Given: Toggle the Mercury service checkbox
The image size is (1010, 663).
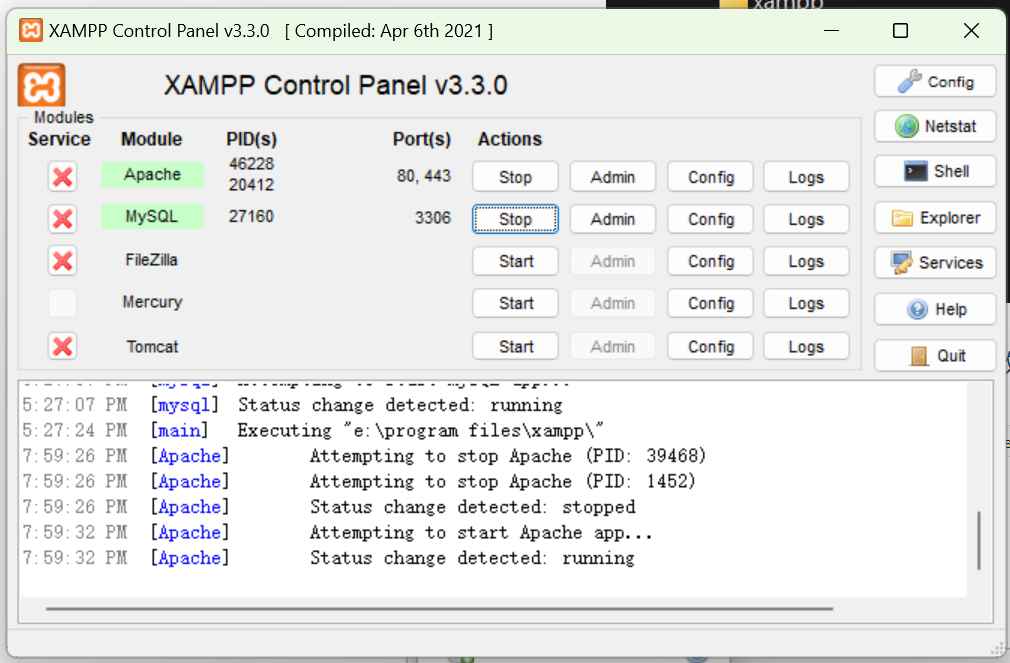Looking at the screenshot, I should click(62, 303).
